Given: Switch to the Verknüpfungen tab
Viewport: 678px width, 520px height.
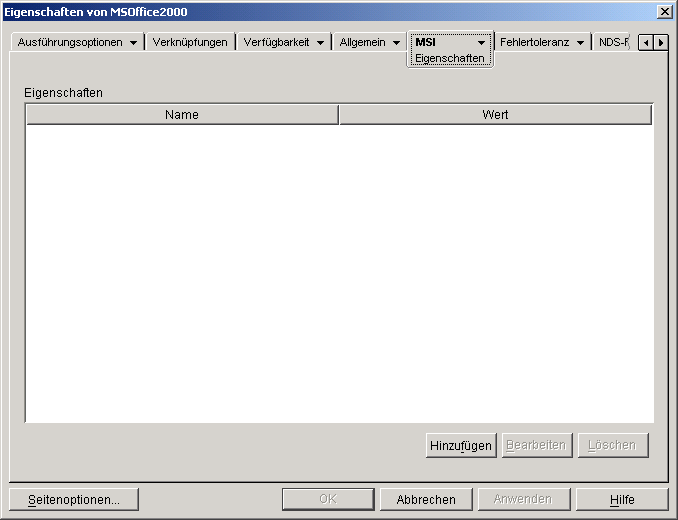Looking at the screenshot, I should pyautogui.click(x=190, y=42).
